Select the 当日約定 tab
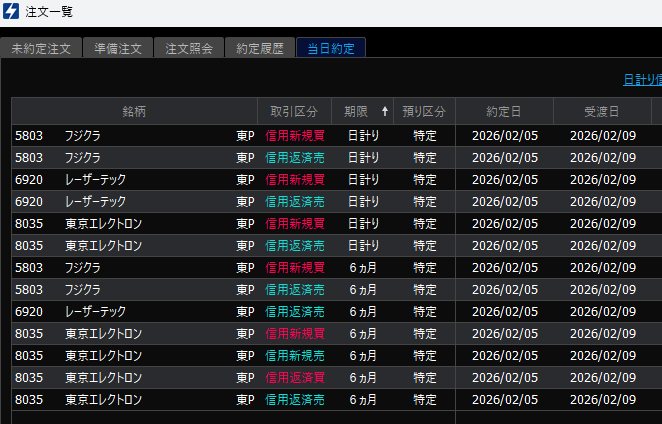 click(331, 48)
